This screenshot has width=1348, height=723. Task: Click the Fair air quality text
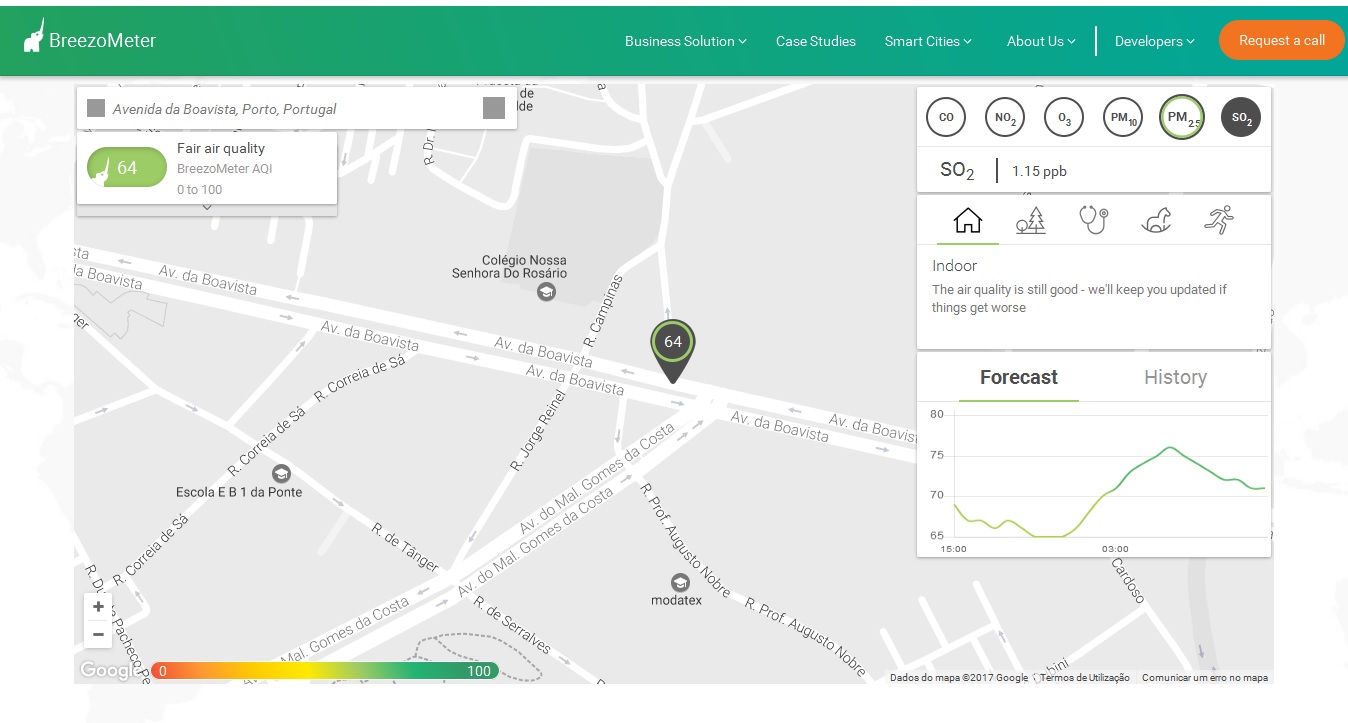click(221, 148)
